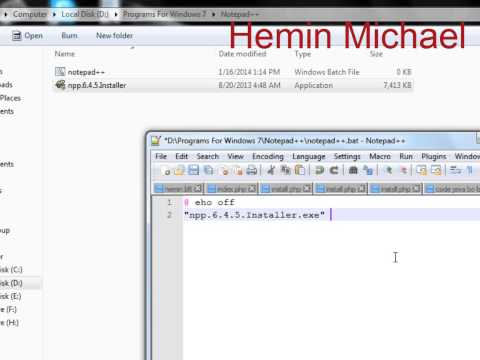The width and height of the screenshot is (480, 360).
Task: Click the Copy icon in Notepad++ toolbar
Action: pyautogui.click(x=285, y=170)
